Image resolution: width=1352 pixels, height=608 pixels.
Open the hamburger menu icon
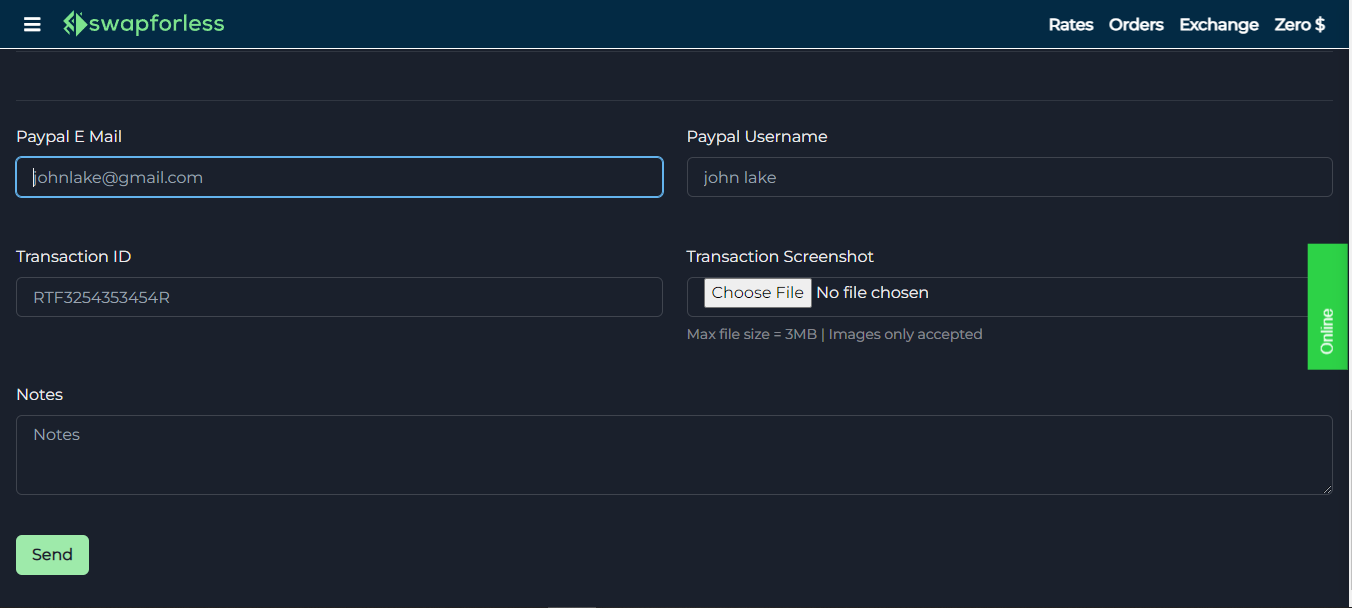(32, 24)
